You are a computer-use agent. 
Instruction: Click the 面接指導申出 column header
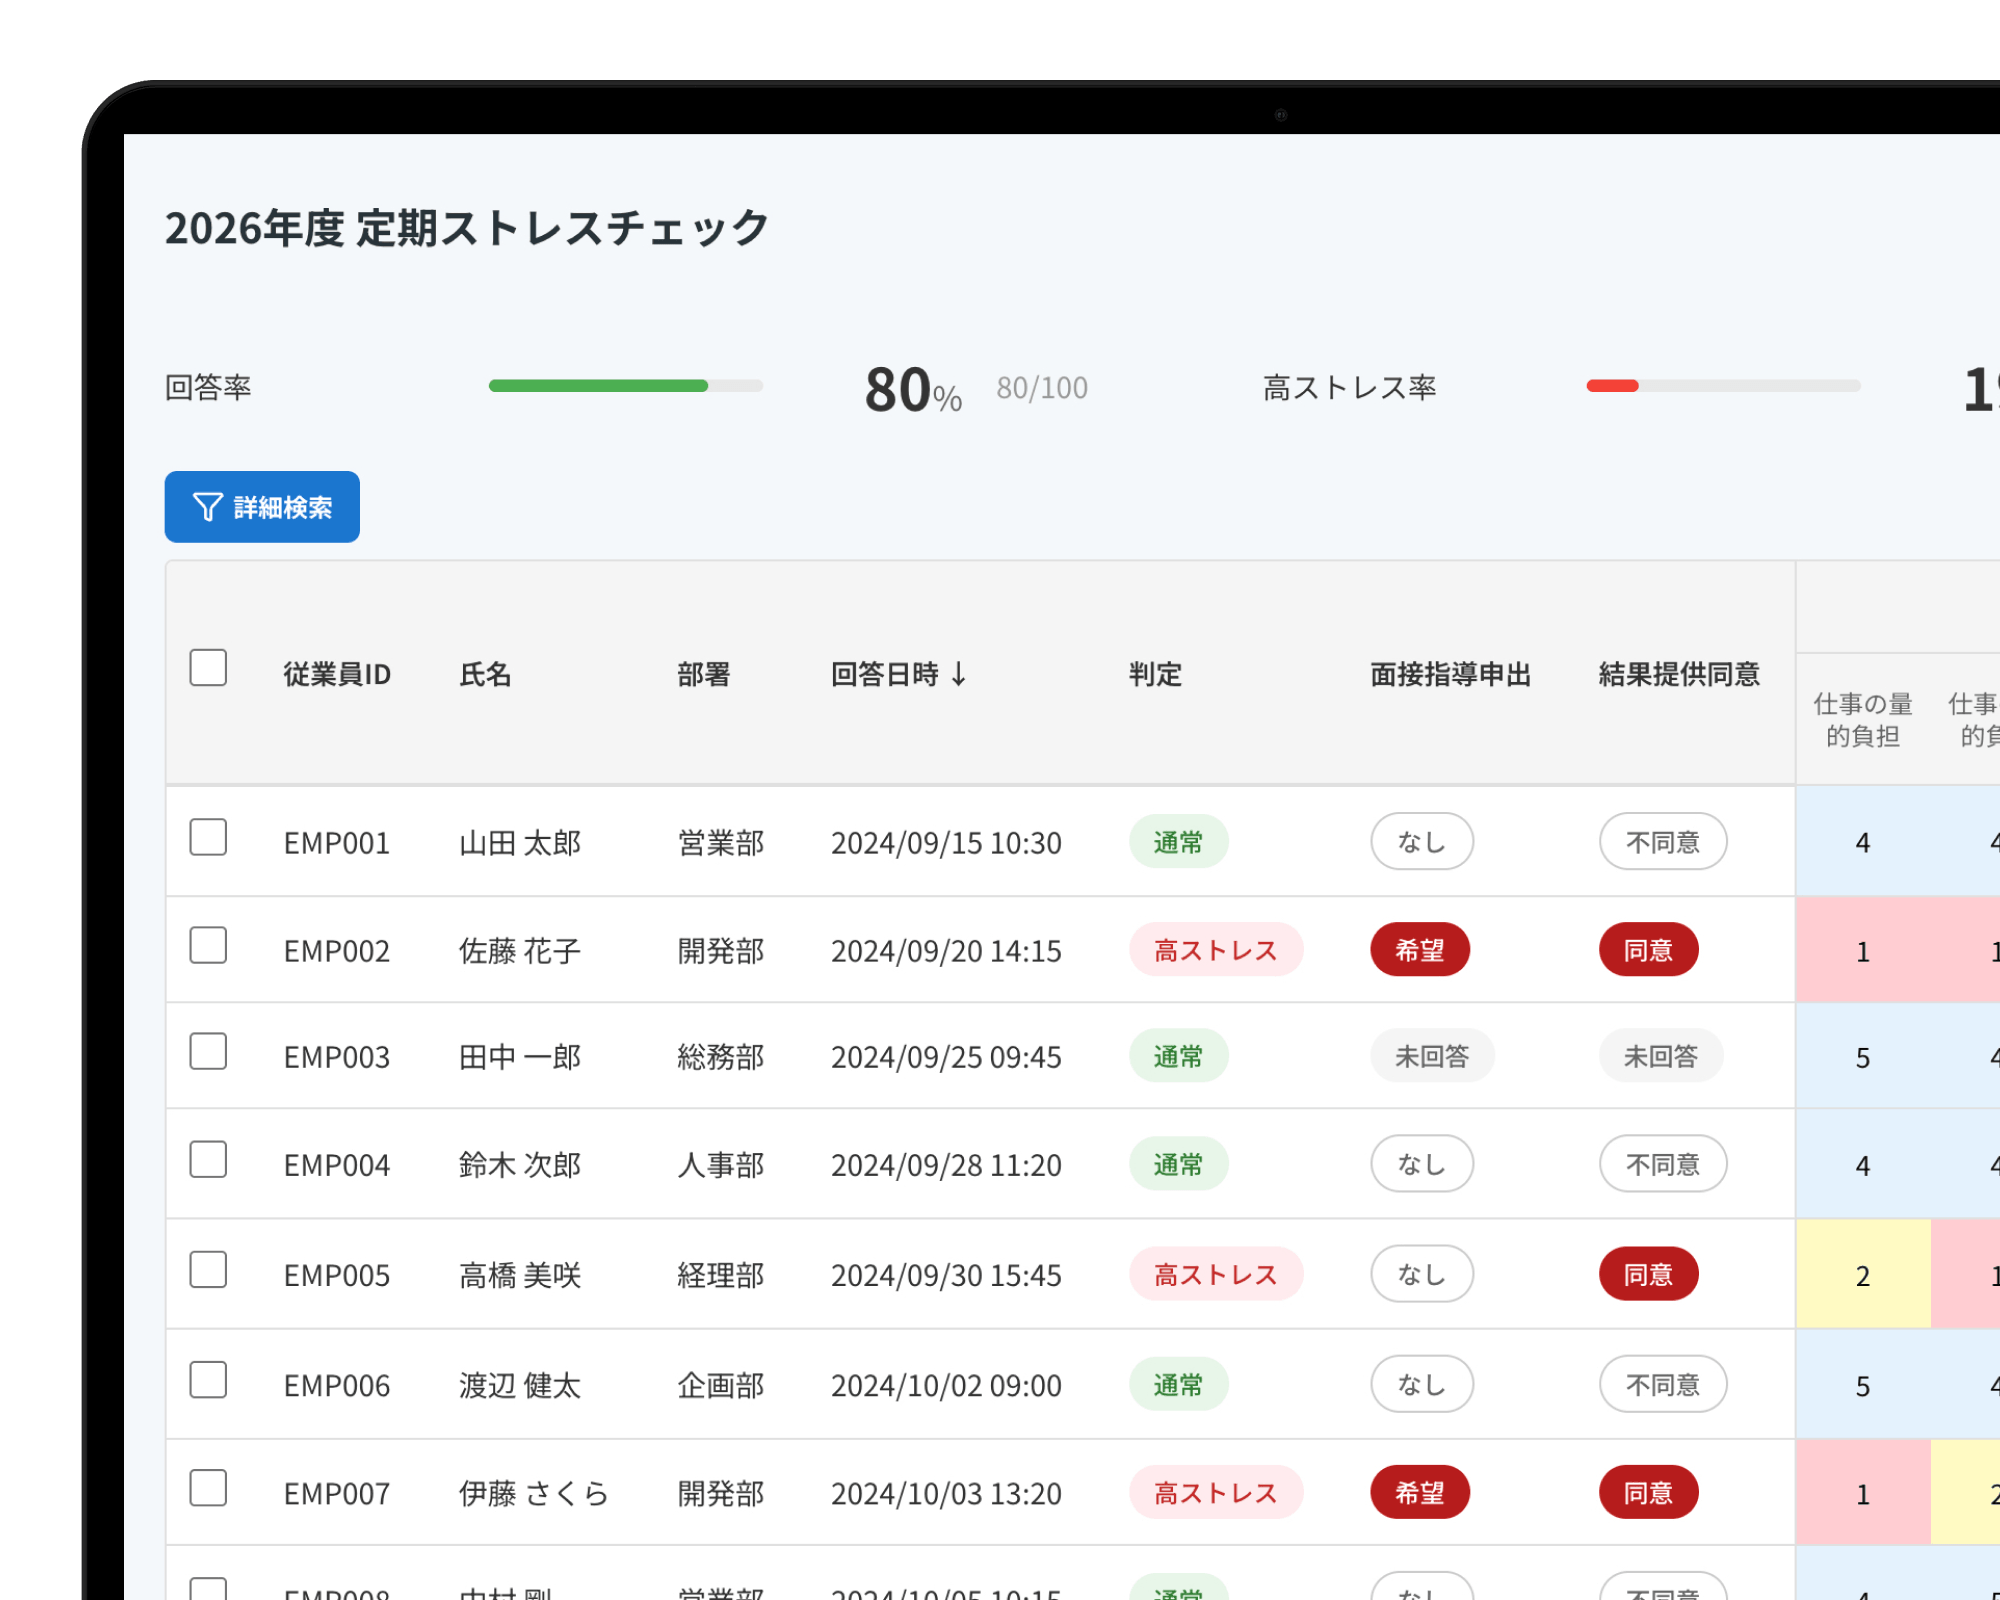pos(1450,674)
